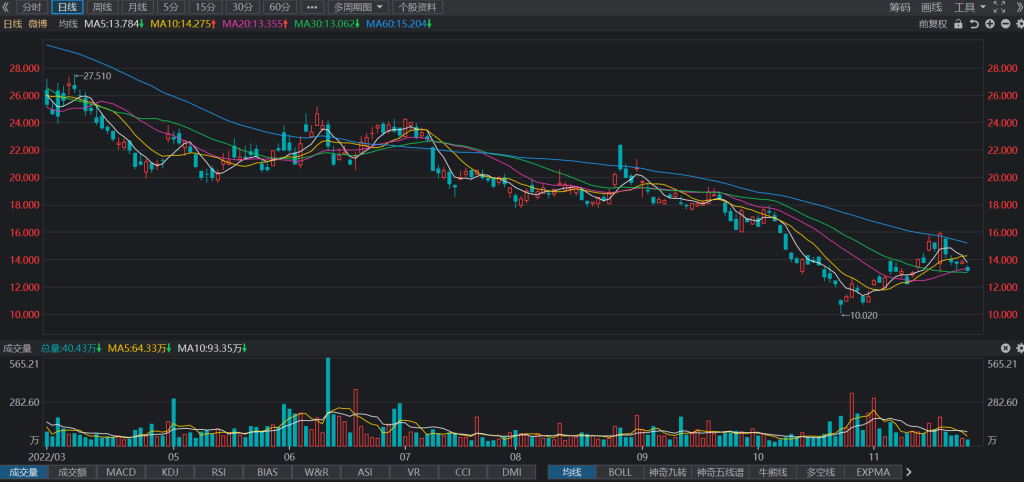Select the 成交量 sub-indicator tab

pos(24,472)
